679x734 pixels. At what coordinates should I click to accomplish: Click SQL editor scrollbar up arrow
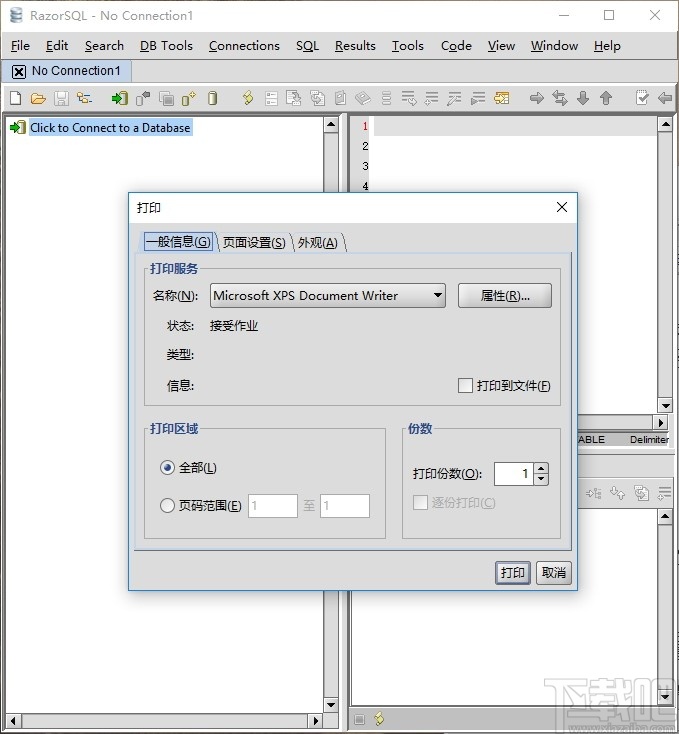(x=665, y=125)
